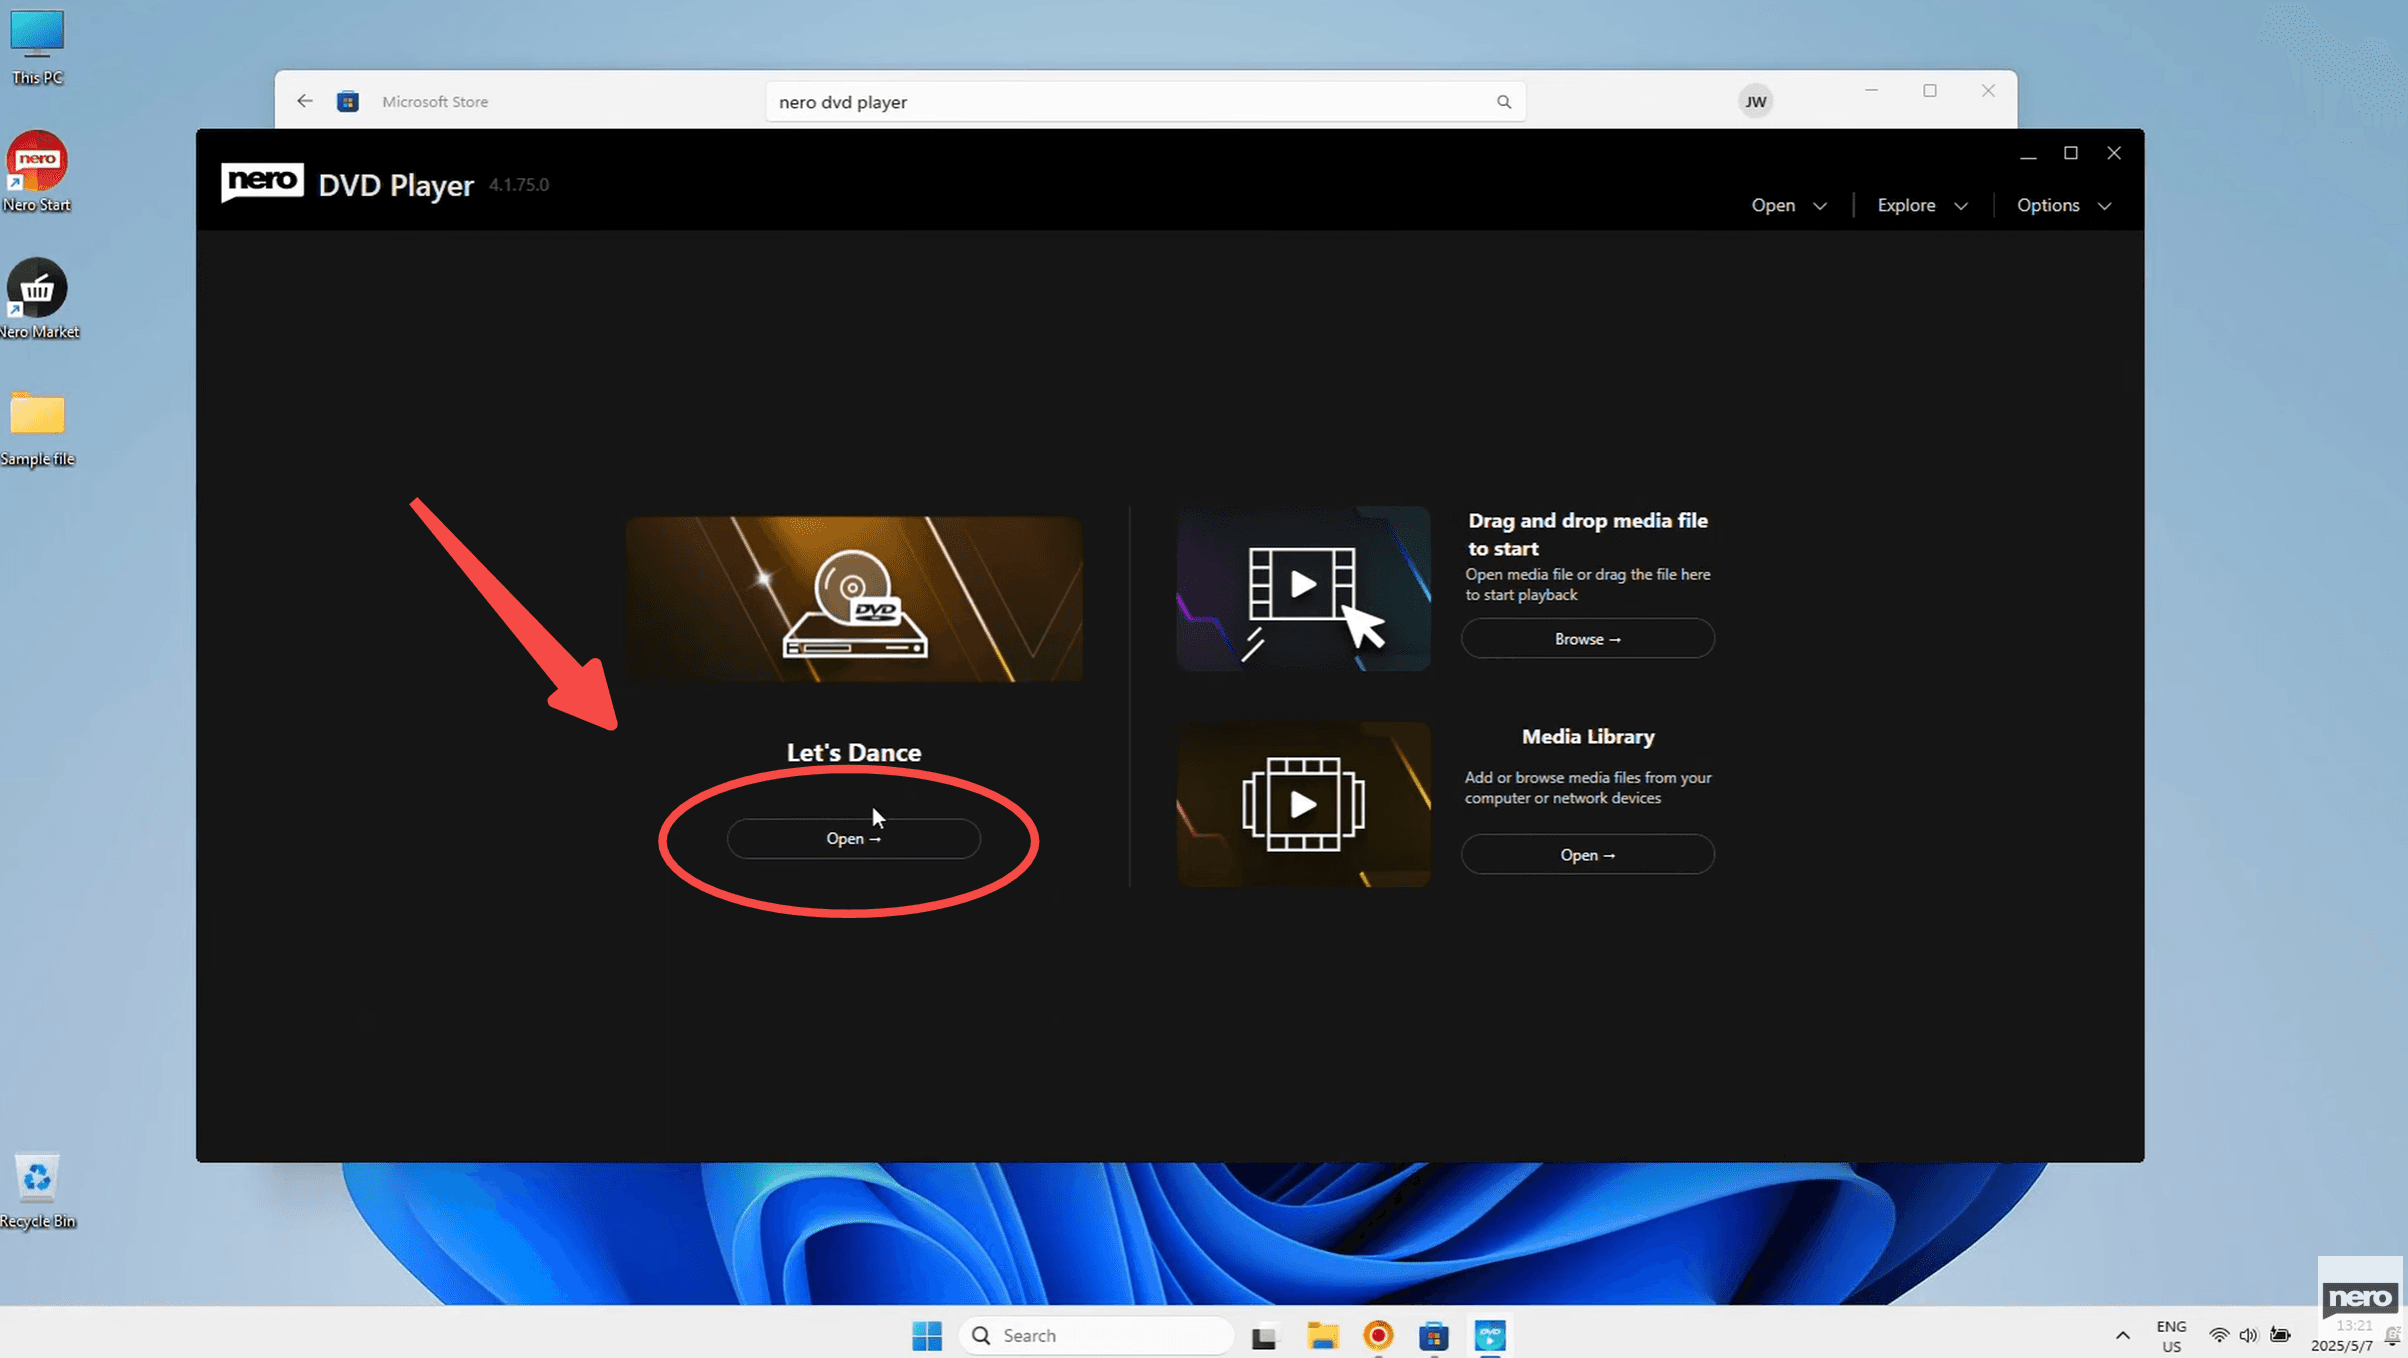Click the 'Microsoft Store' window title text
The image size is (2408, 1358).
click(435, 101)
